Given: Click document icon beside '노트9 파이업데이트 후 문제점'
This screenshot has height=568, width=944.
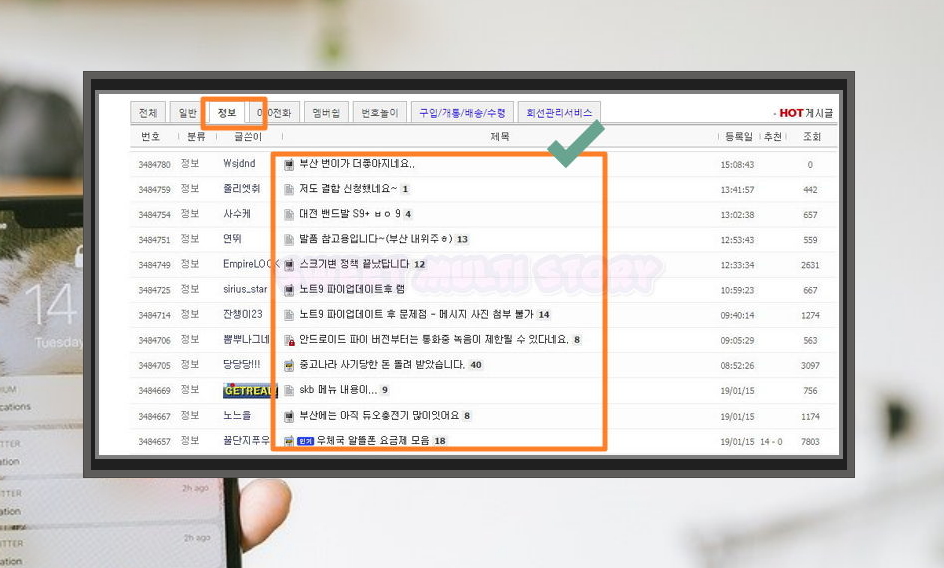Looking at the screenshot, I should pyautogui.click(x=289, y=315).
